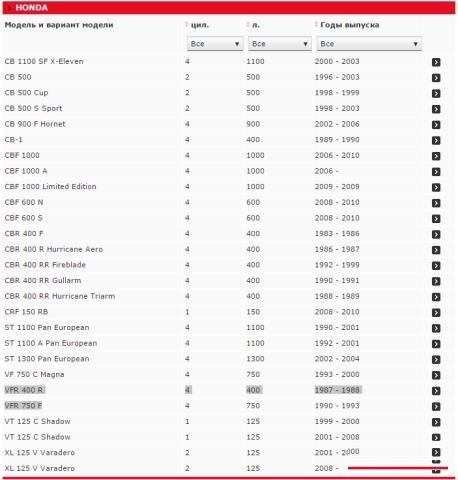Select the CBR 400 RR Hurricane Triarm name
This screenshot has height=480, width=458.
coord(60,296)
